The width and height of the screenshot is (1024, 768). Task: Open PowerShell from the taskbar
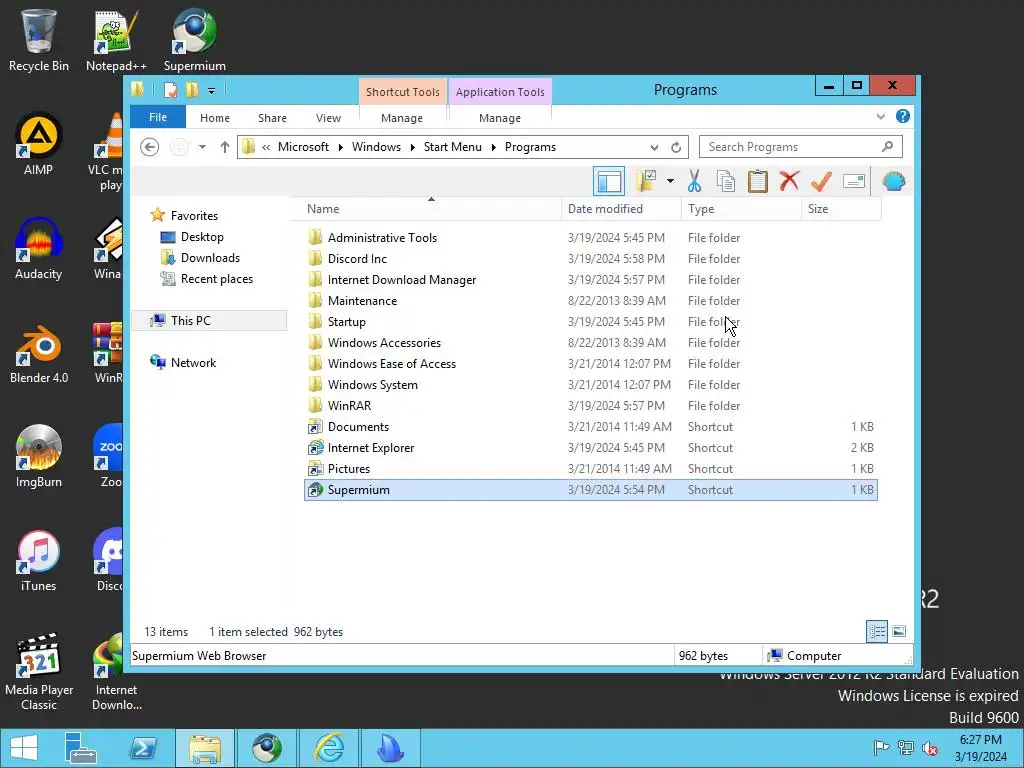click(142, 748)
